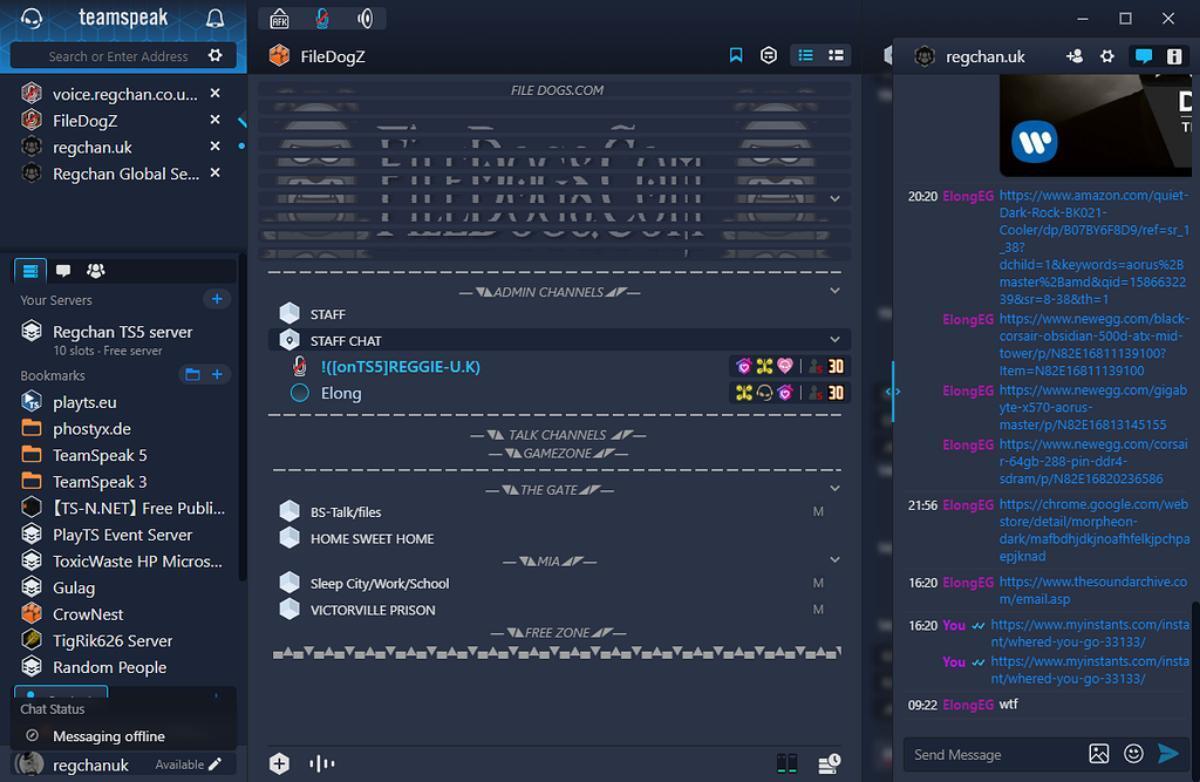Send the chat message arrow
This screenshot has width=1200, height=782.
tap(1168, 754)
